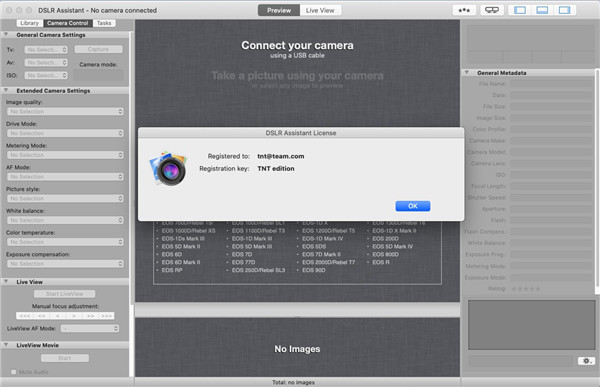Click the Camera Make metadata field
Screen dimensions: 600x387
(551, 141)
